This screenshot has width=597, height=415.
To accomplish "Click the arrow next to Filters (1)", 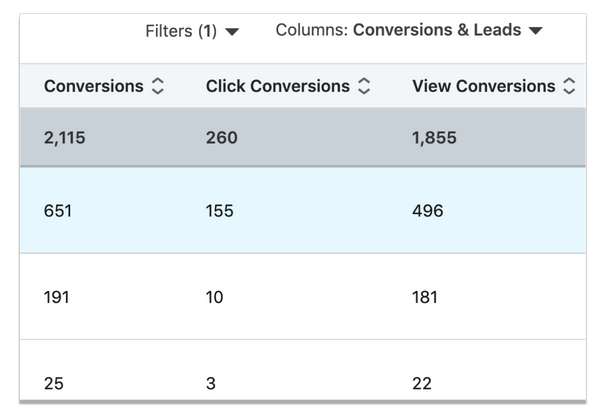I will pos(232,32).
